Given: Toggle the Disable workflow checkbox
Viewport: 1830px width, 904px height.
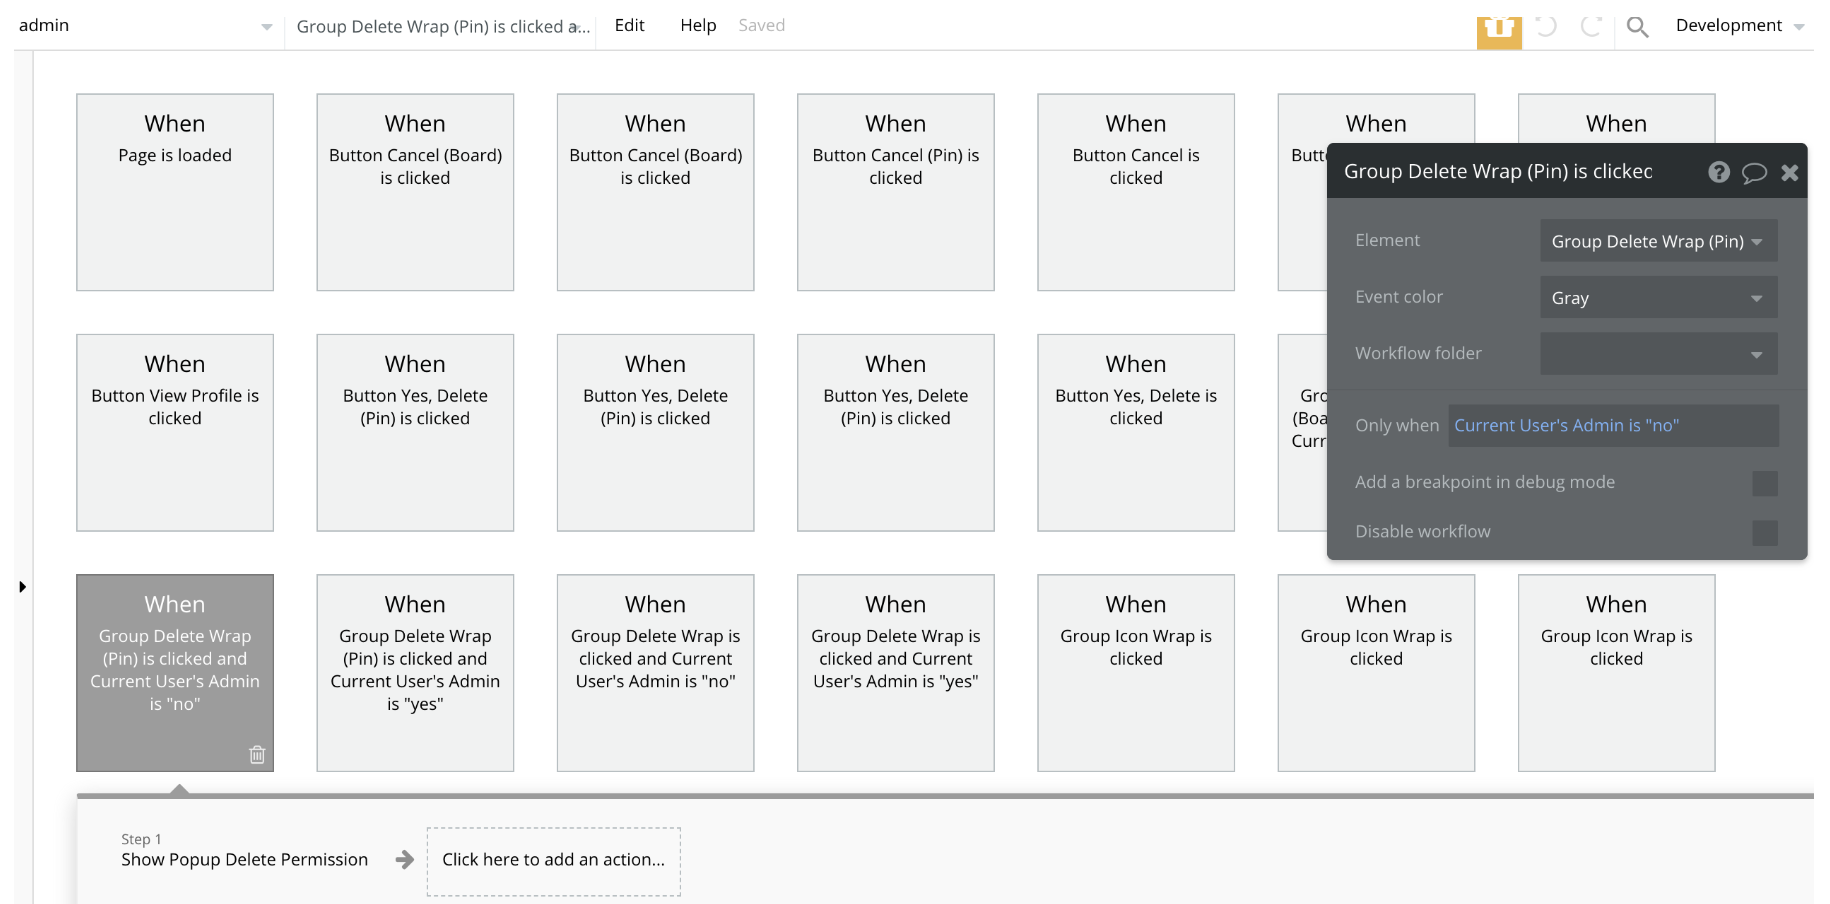Looking at the screenshot, I should tap(1765, 533).
